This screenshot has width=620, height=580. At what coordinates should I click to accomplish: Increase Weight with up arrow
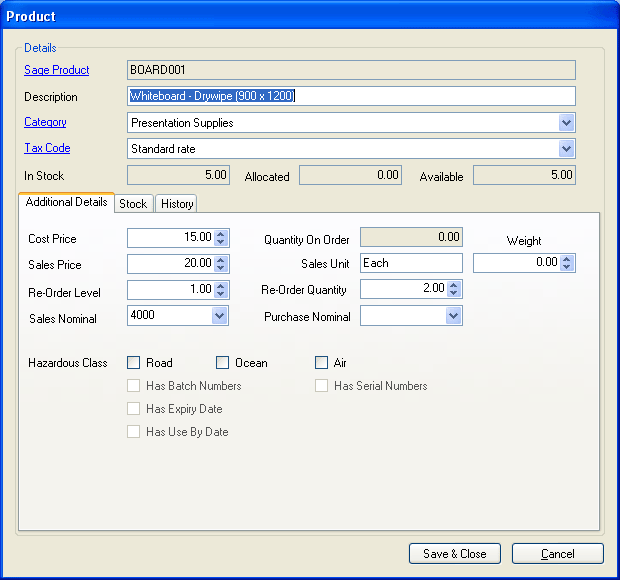(x=567, y=259)
